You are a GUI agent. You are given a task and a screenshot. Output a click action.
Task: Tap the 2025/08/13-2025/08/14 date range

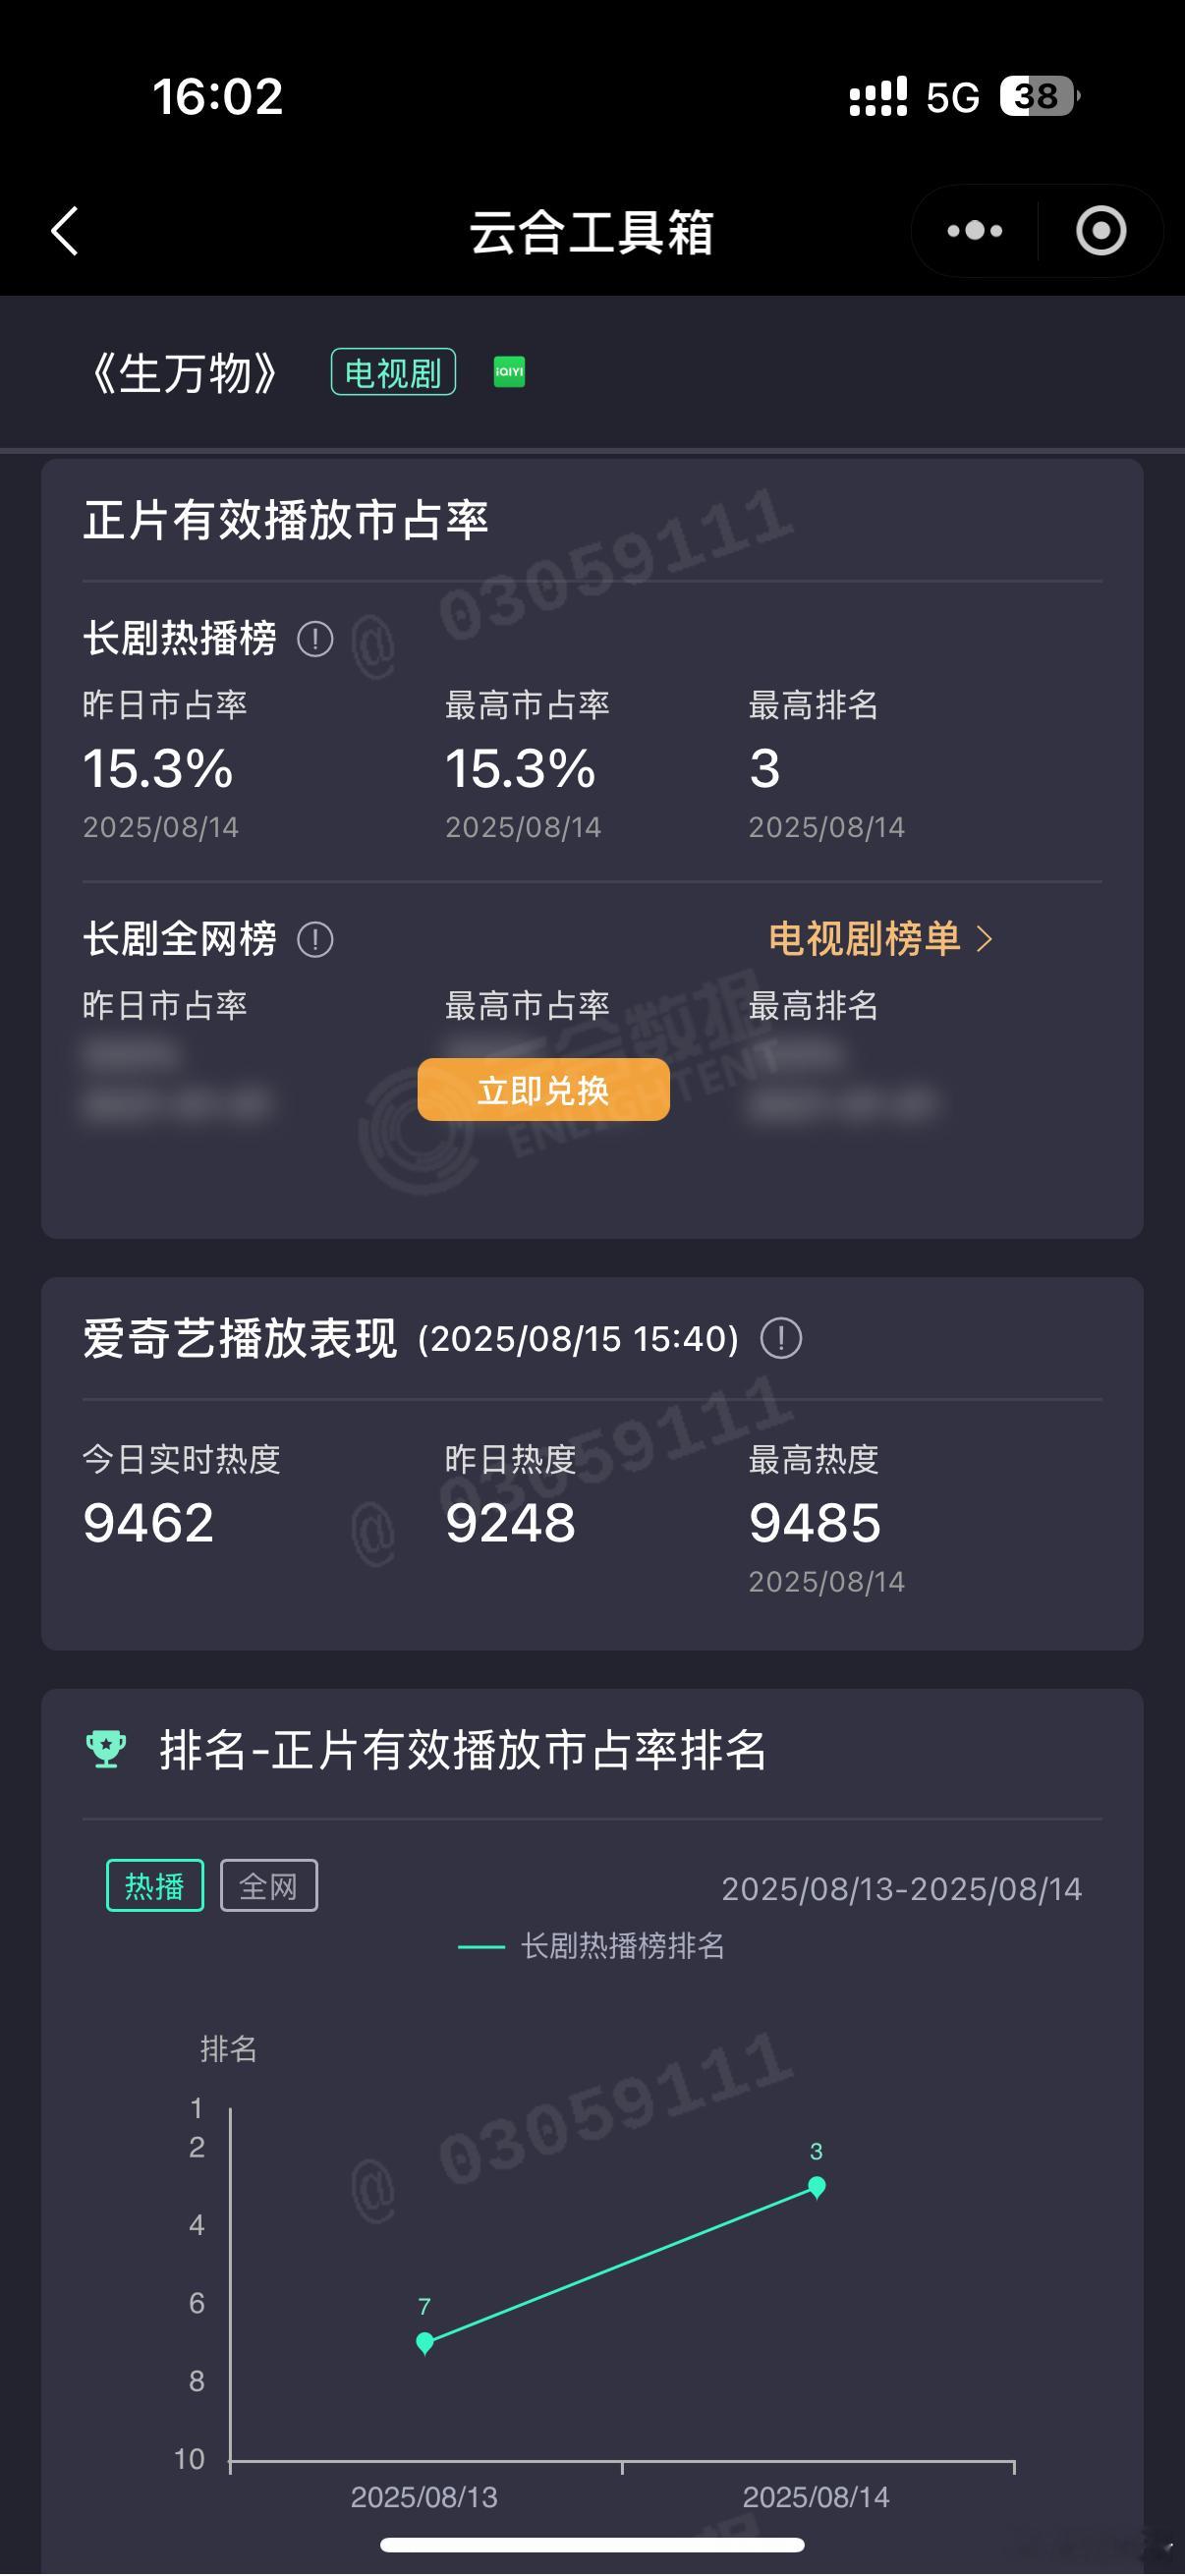click(902, 1888)
